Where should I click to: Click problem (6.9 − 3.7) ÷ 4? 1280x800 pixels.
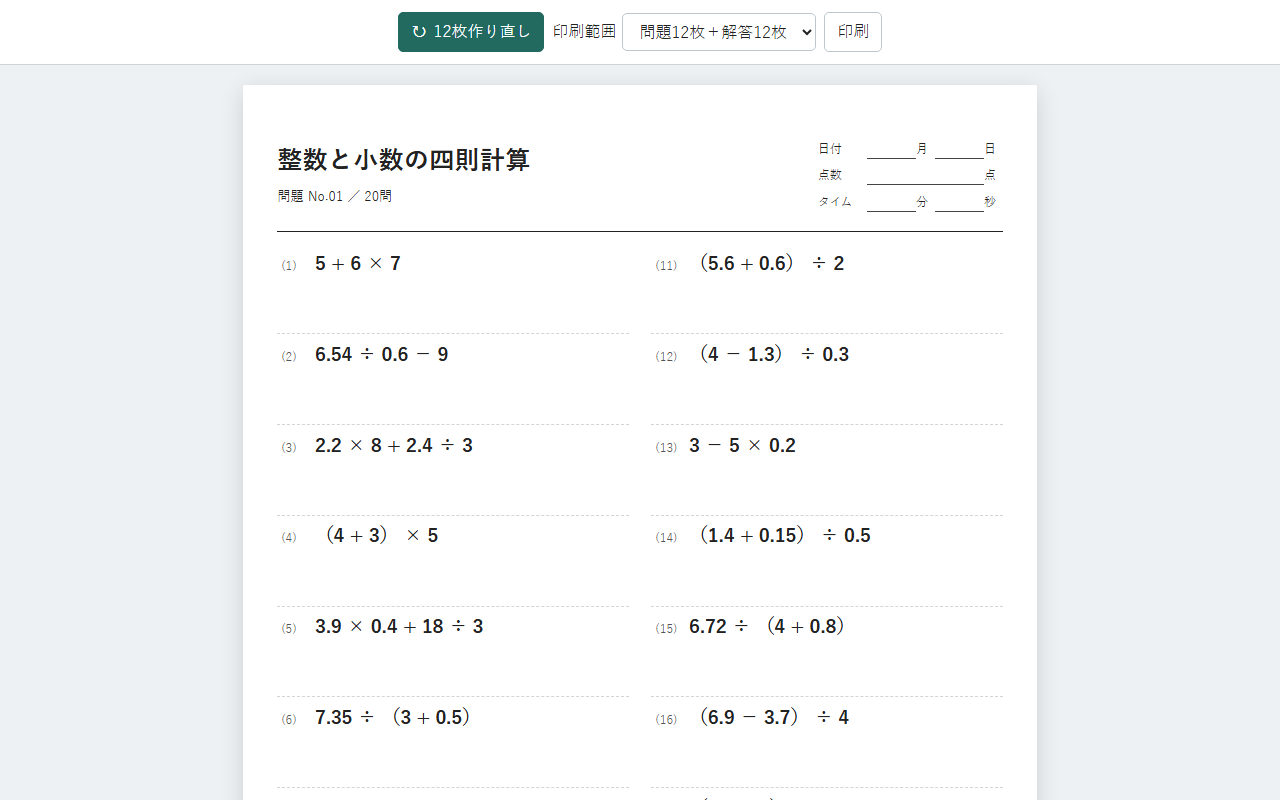point(774,718)
